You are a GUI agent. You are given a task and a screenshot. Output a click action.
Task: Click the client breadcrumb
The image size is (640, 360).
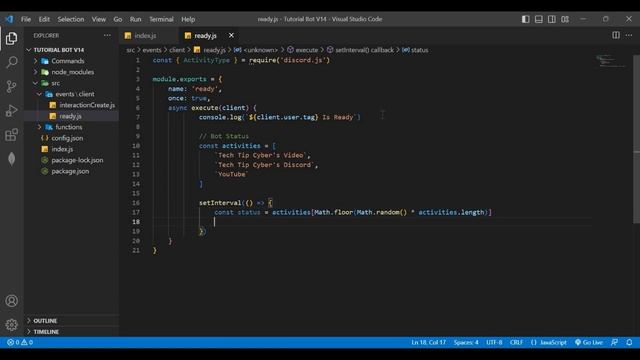coord(177,50)
